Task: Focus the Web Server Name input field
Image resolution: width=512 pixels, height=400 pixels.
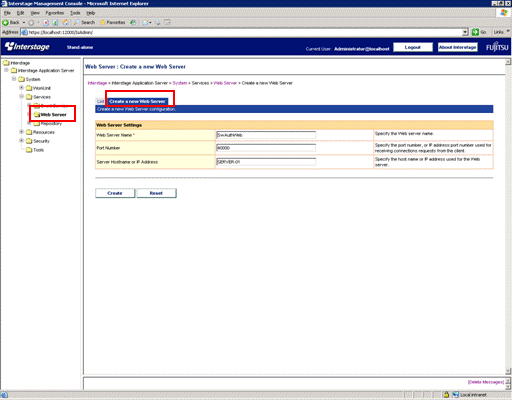Action: pos(266,135)
